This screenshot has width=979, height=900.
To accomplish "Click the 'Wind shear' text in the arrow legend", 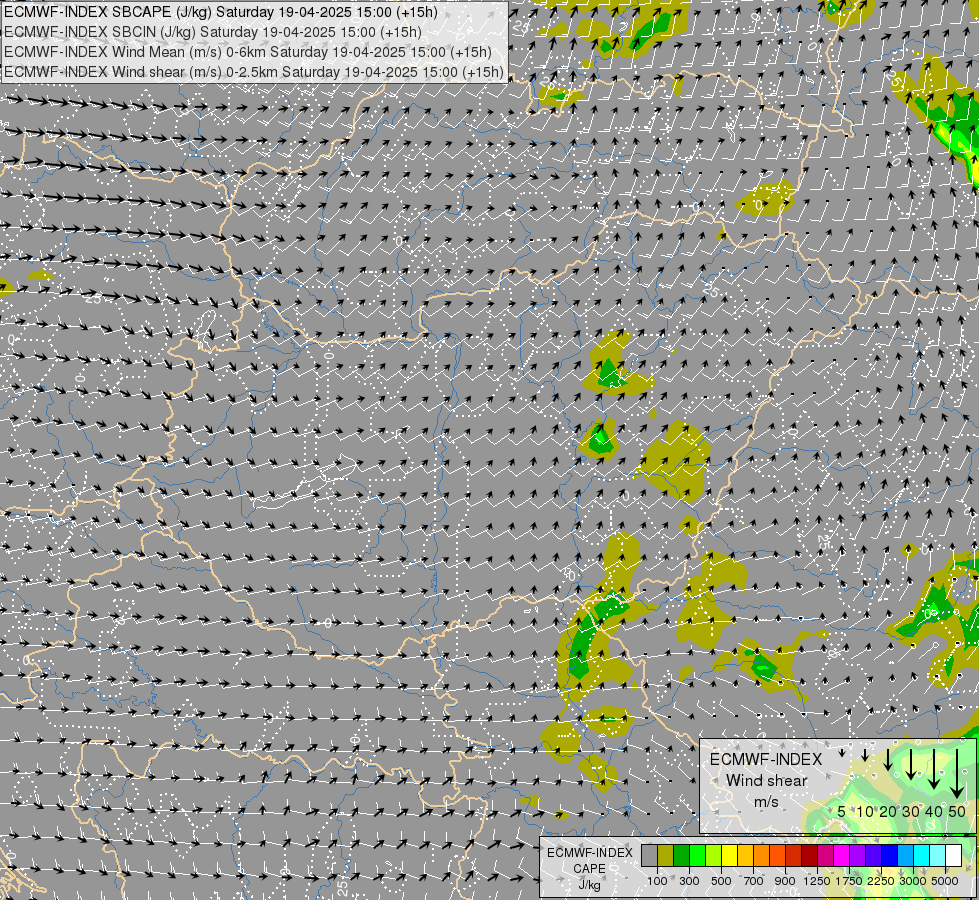I will [x=767, y=781].
